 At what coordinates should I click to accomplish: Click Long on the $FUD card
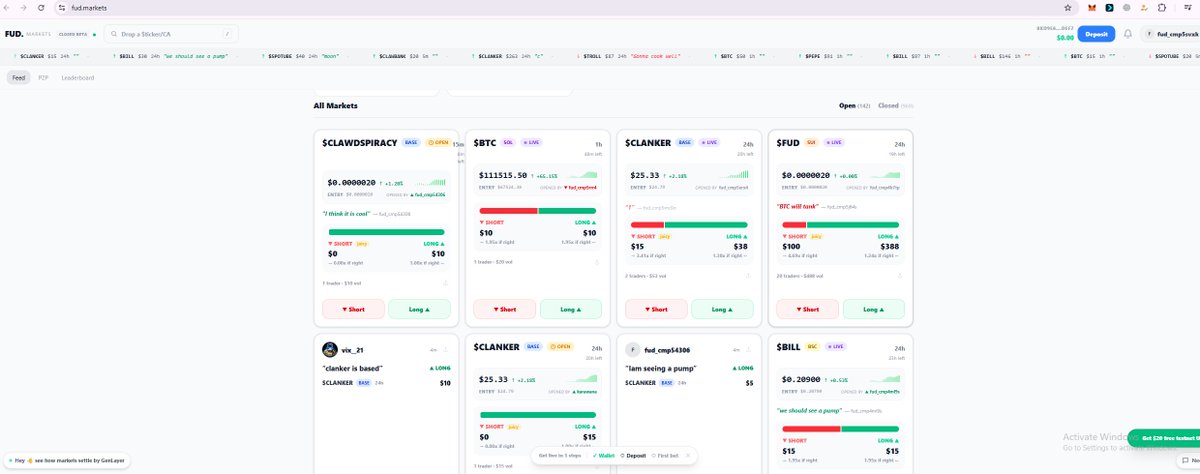tap(872, 309)
